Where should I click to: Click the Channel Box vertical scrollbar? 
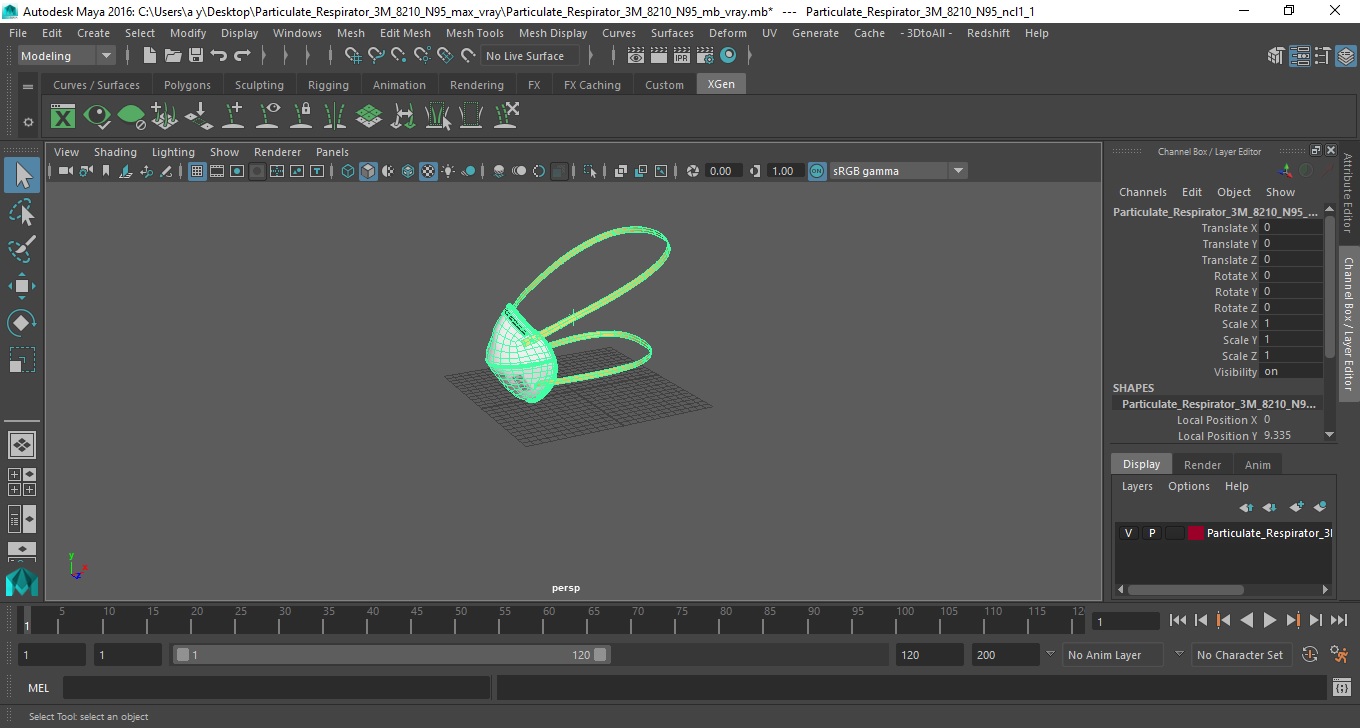point(1329,286)
